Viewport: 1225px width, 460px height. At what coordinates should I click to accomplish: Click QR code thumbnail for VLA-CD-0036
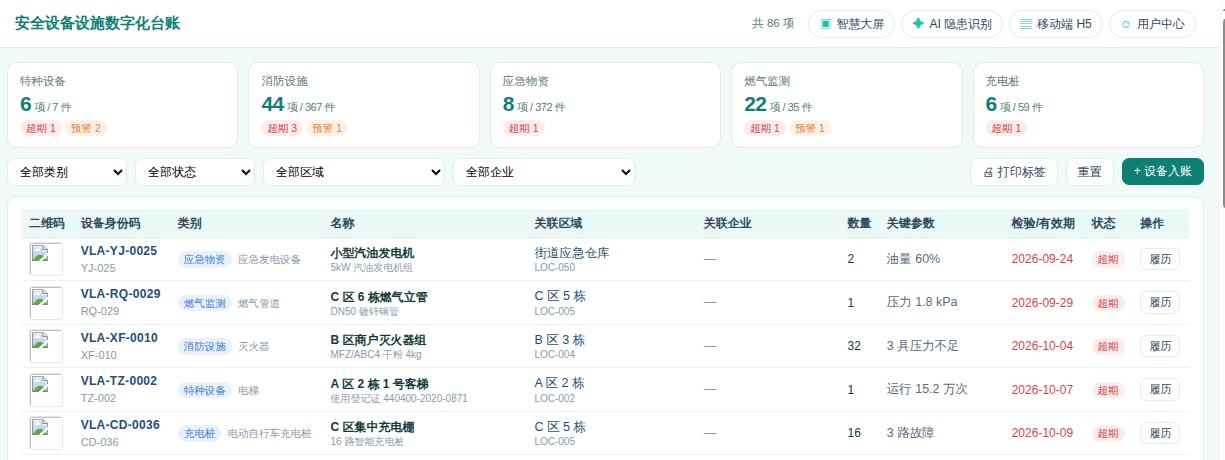point(47,433)
